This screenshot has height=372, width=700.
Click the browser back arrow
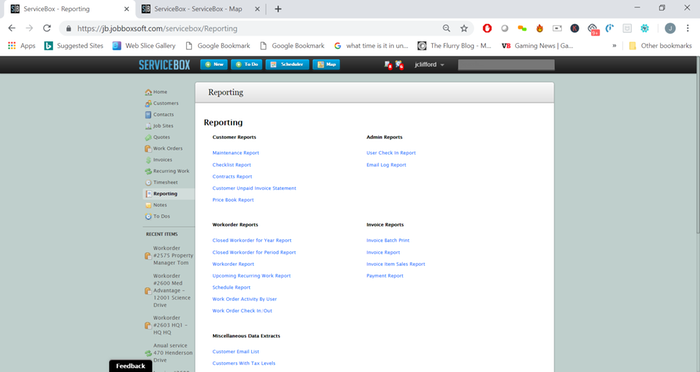click(x=12, y=28)
